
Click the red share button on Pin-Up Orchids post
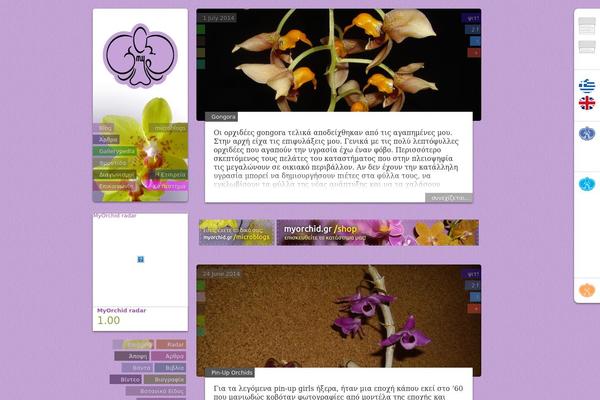[474, 308]
